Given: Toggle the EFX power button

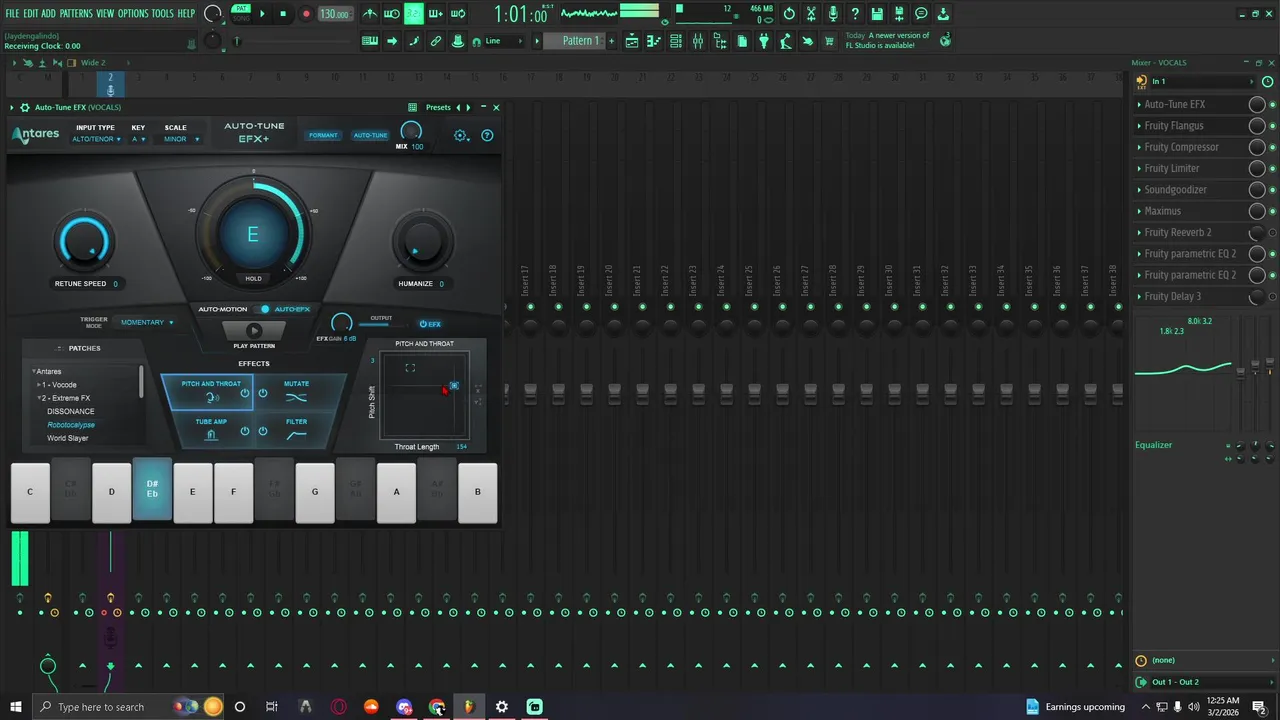Looking at the screenshot, I should pyautogui.click(x=430, y=324).
